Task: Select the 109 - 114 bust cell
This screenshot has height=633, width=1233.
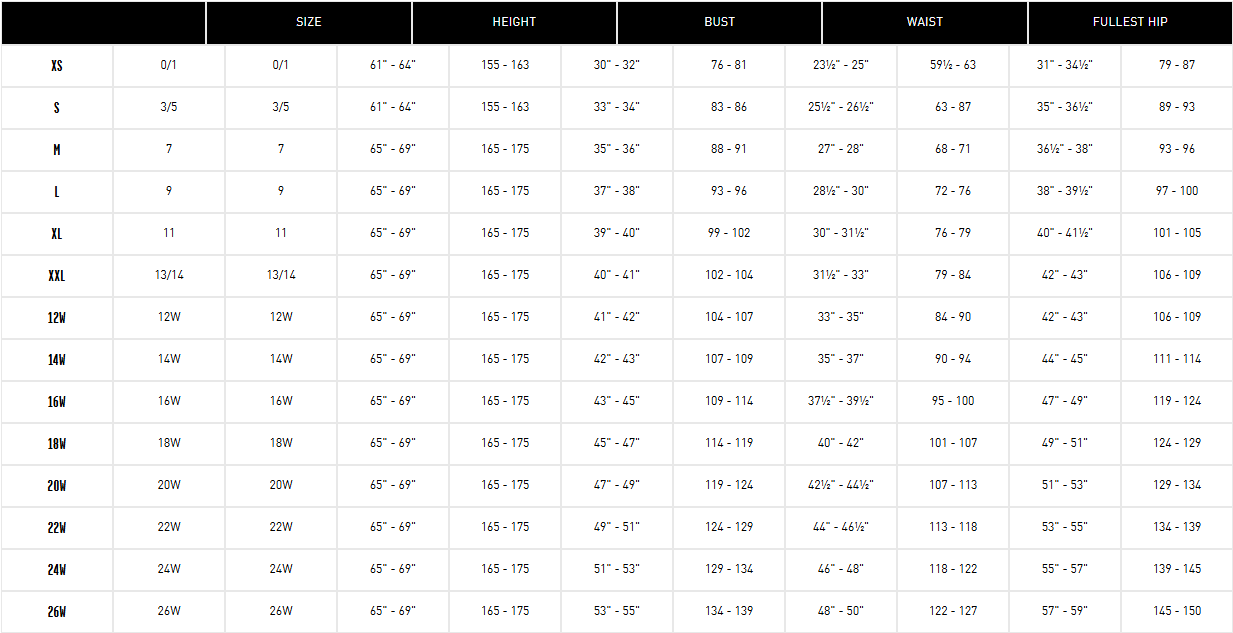Action: (729, 401)
